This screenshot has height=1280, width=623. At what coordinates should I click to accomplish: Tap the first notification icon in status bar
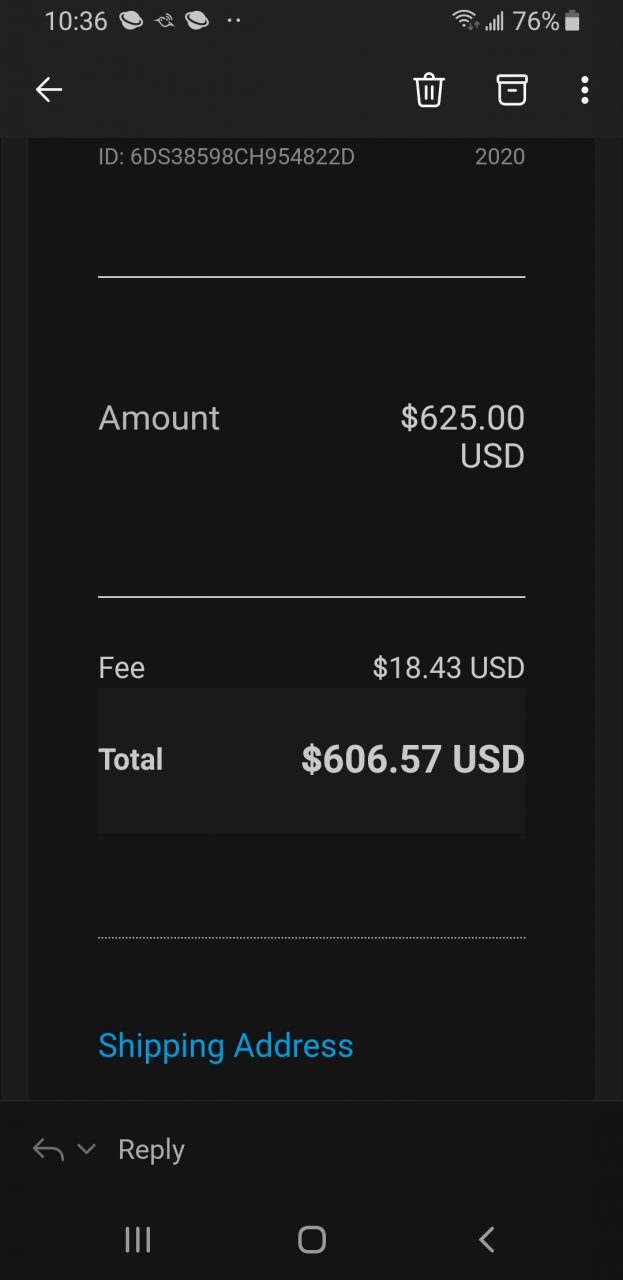pyautogui.click(x=131, y=20)
